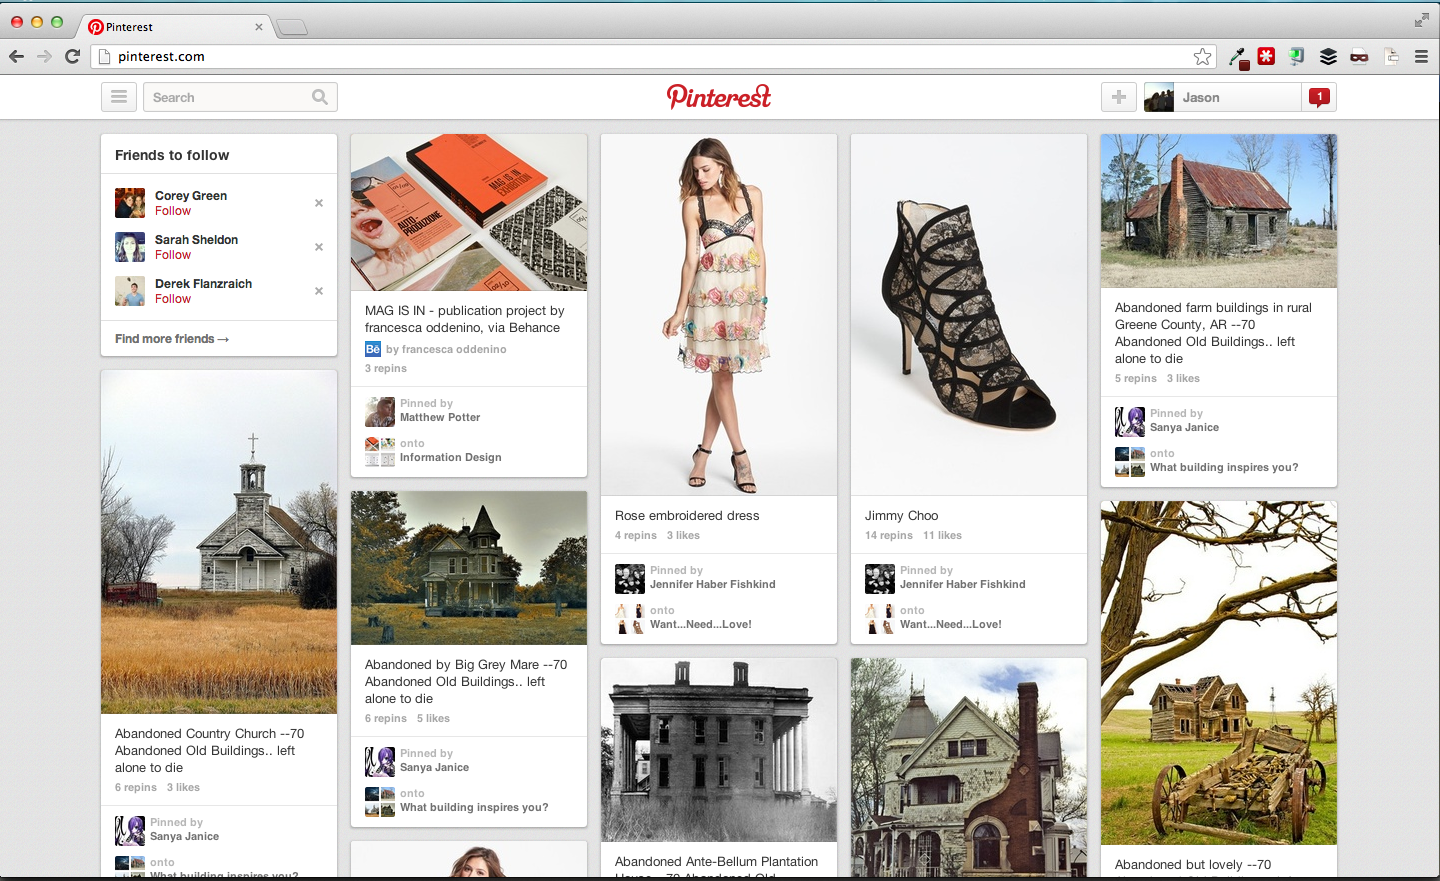This screenshot has height=881, width=1440.
Task: Add a new pin with plus button
Action: [x=1119, y=97]
